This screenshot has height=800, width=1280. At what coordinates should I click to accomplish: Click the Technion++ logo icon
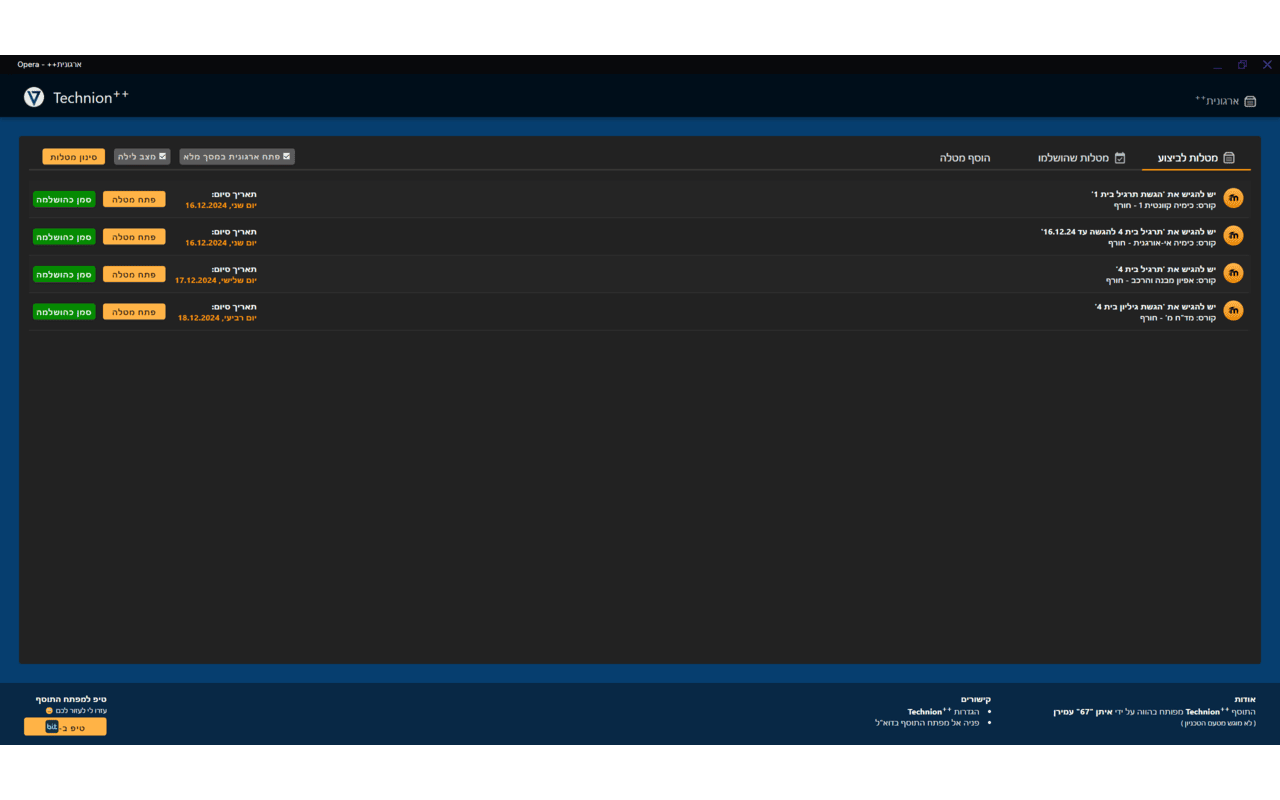[34, 97]
